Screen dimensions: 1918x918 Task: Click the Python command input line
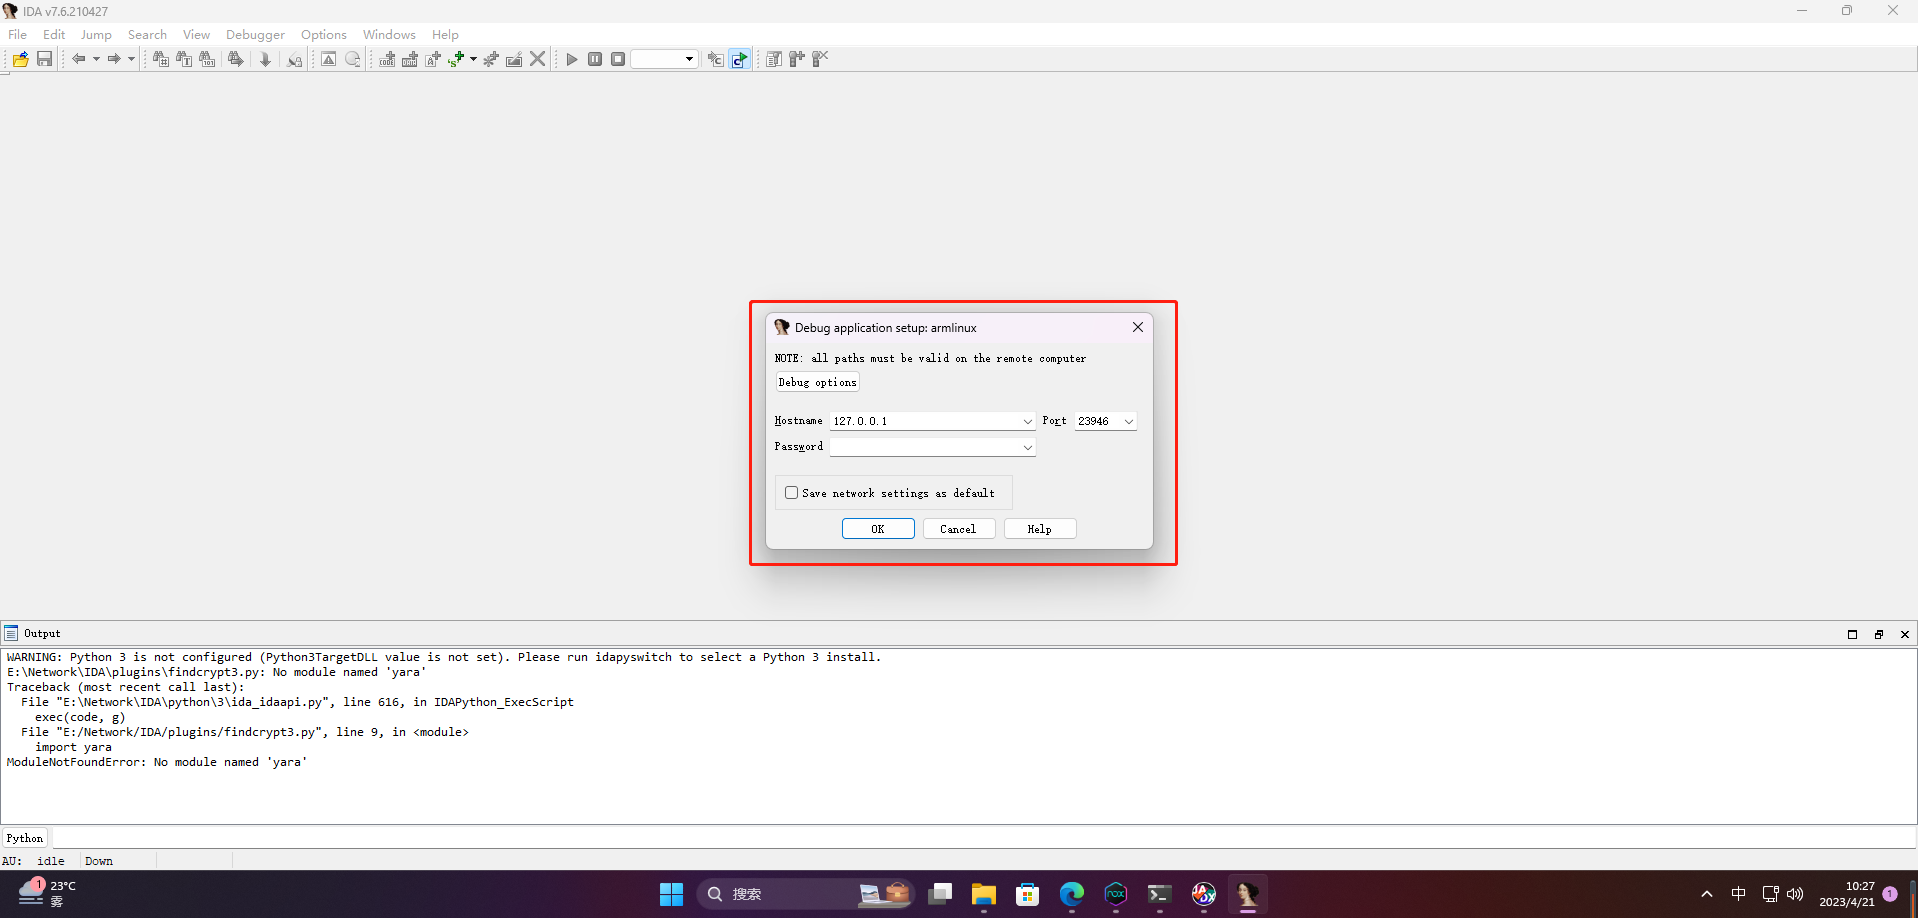[x=984, y=838]
